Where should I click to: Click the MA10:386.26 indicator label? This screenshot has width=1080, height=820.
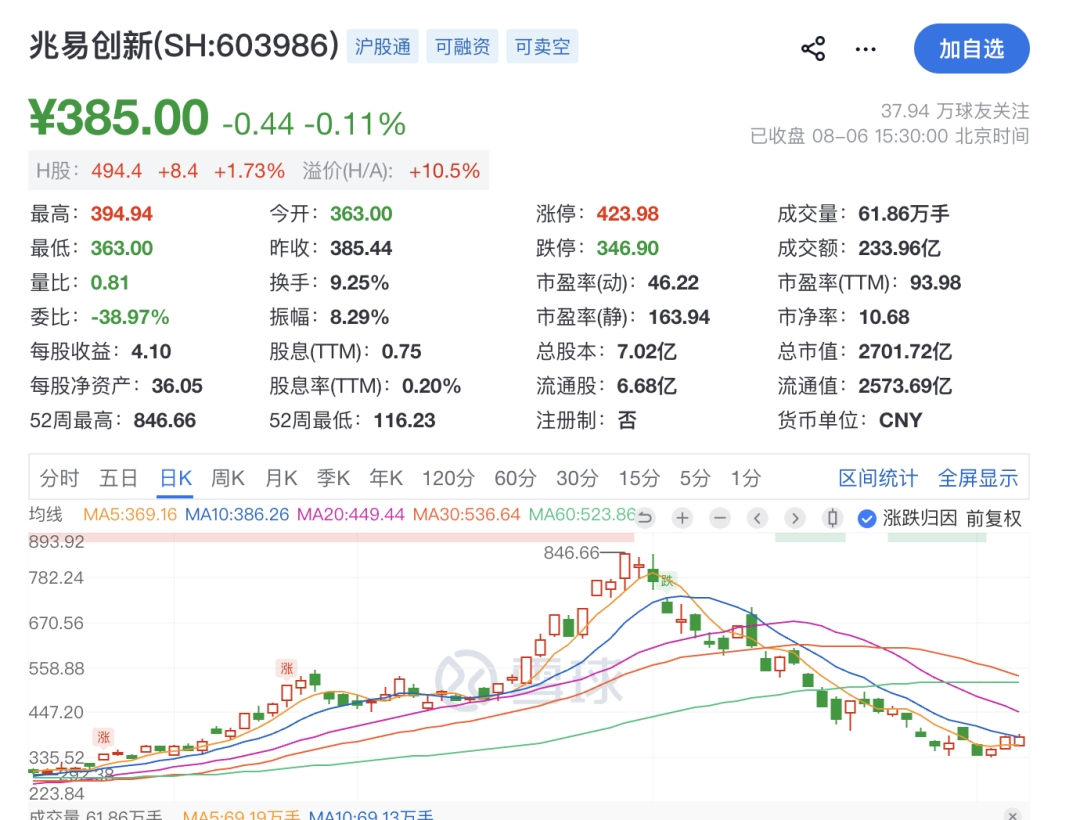pyautogui.click(x=237, y=514)
